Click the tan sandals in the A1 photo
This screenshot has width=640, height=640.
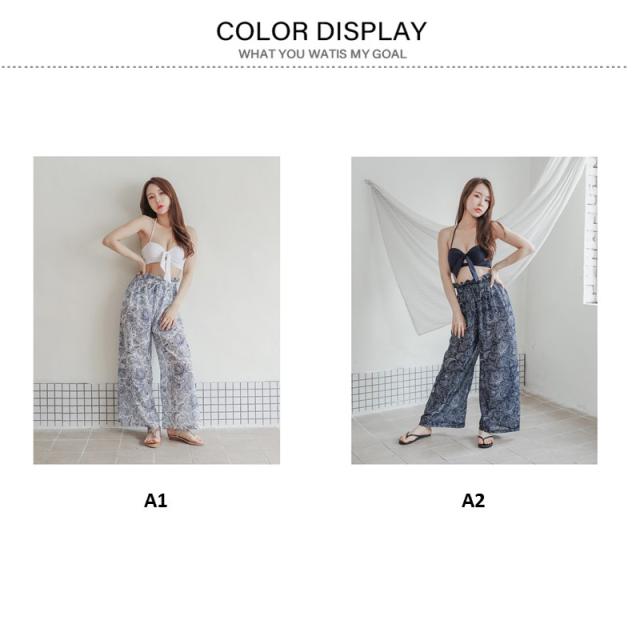[x=173, y=438]
